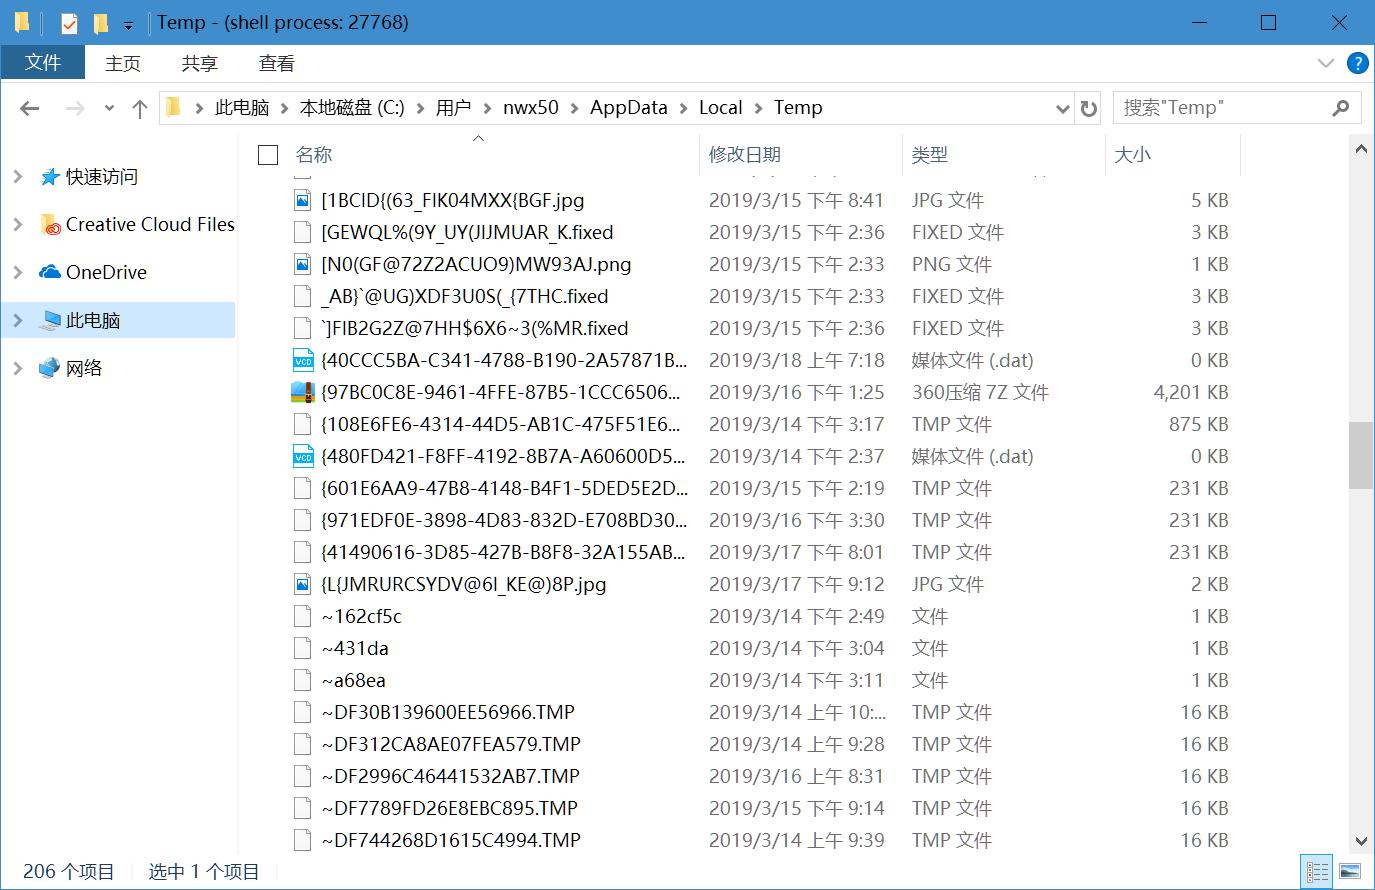The image size is (1375, 890).
Task: Click the Up directory arrow
Action: pos(140,108)
